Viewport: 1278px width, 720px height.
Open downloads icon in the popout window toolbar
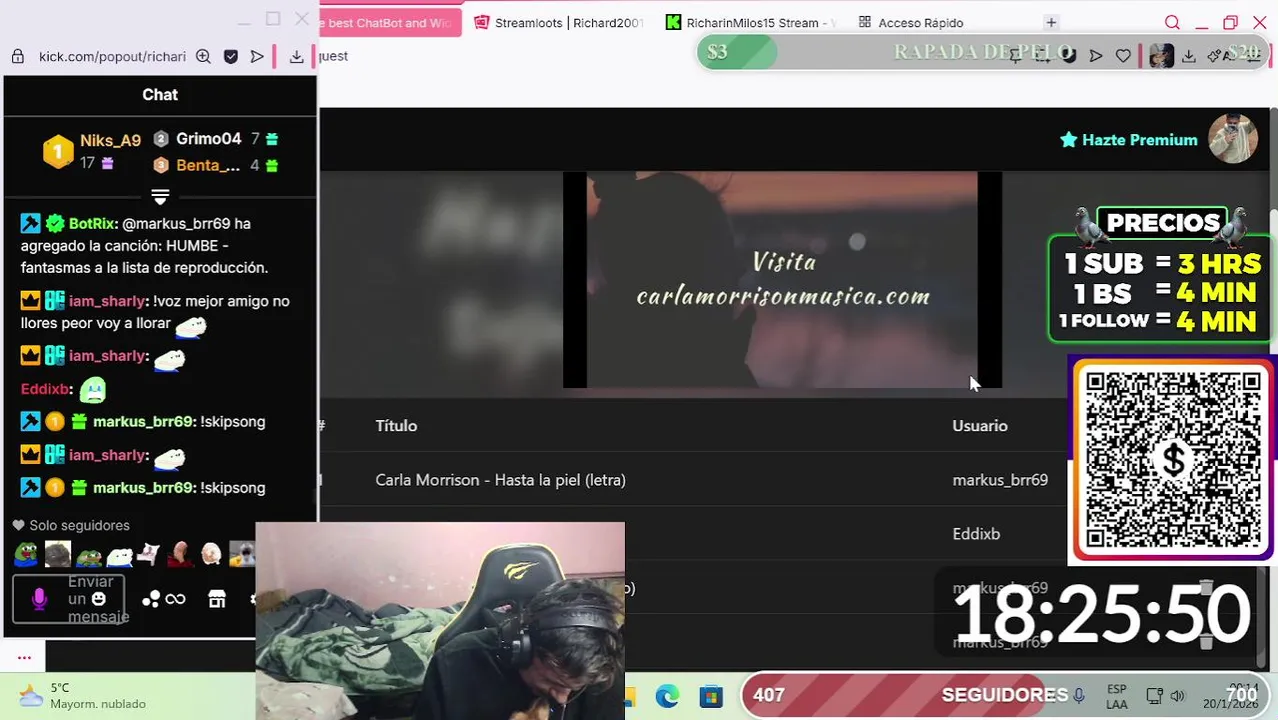pyautogui.click(x=296, y=57)
